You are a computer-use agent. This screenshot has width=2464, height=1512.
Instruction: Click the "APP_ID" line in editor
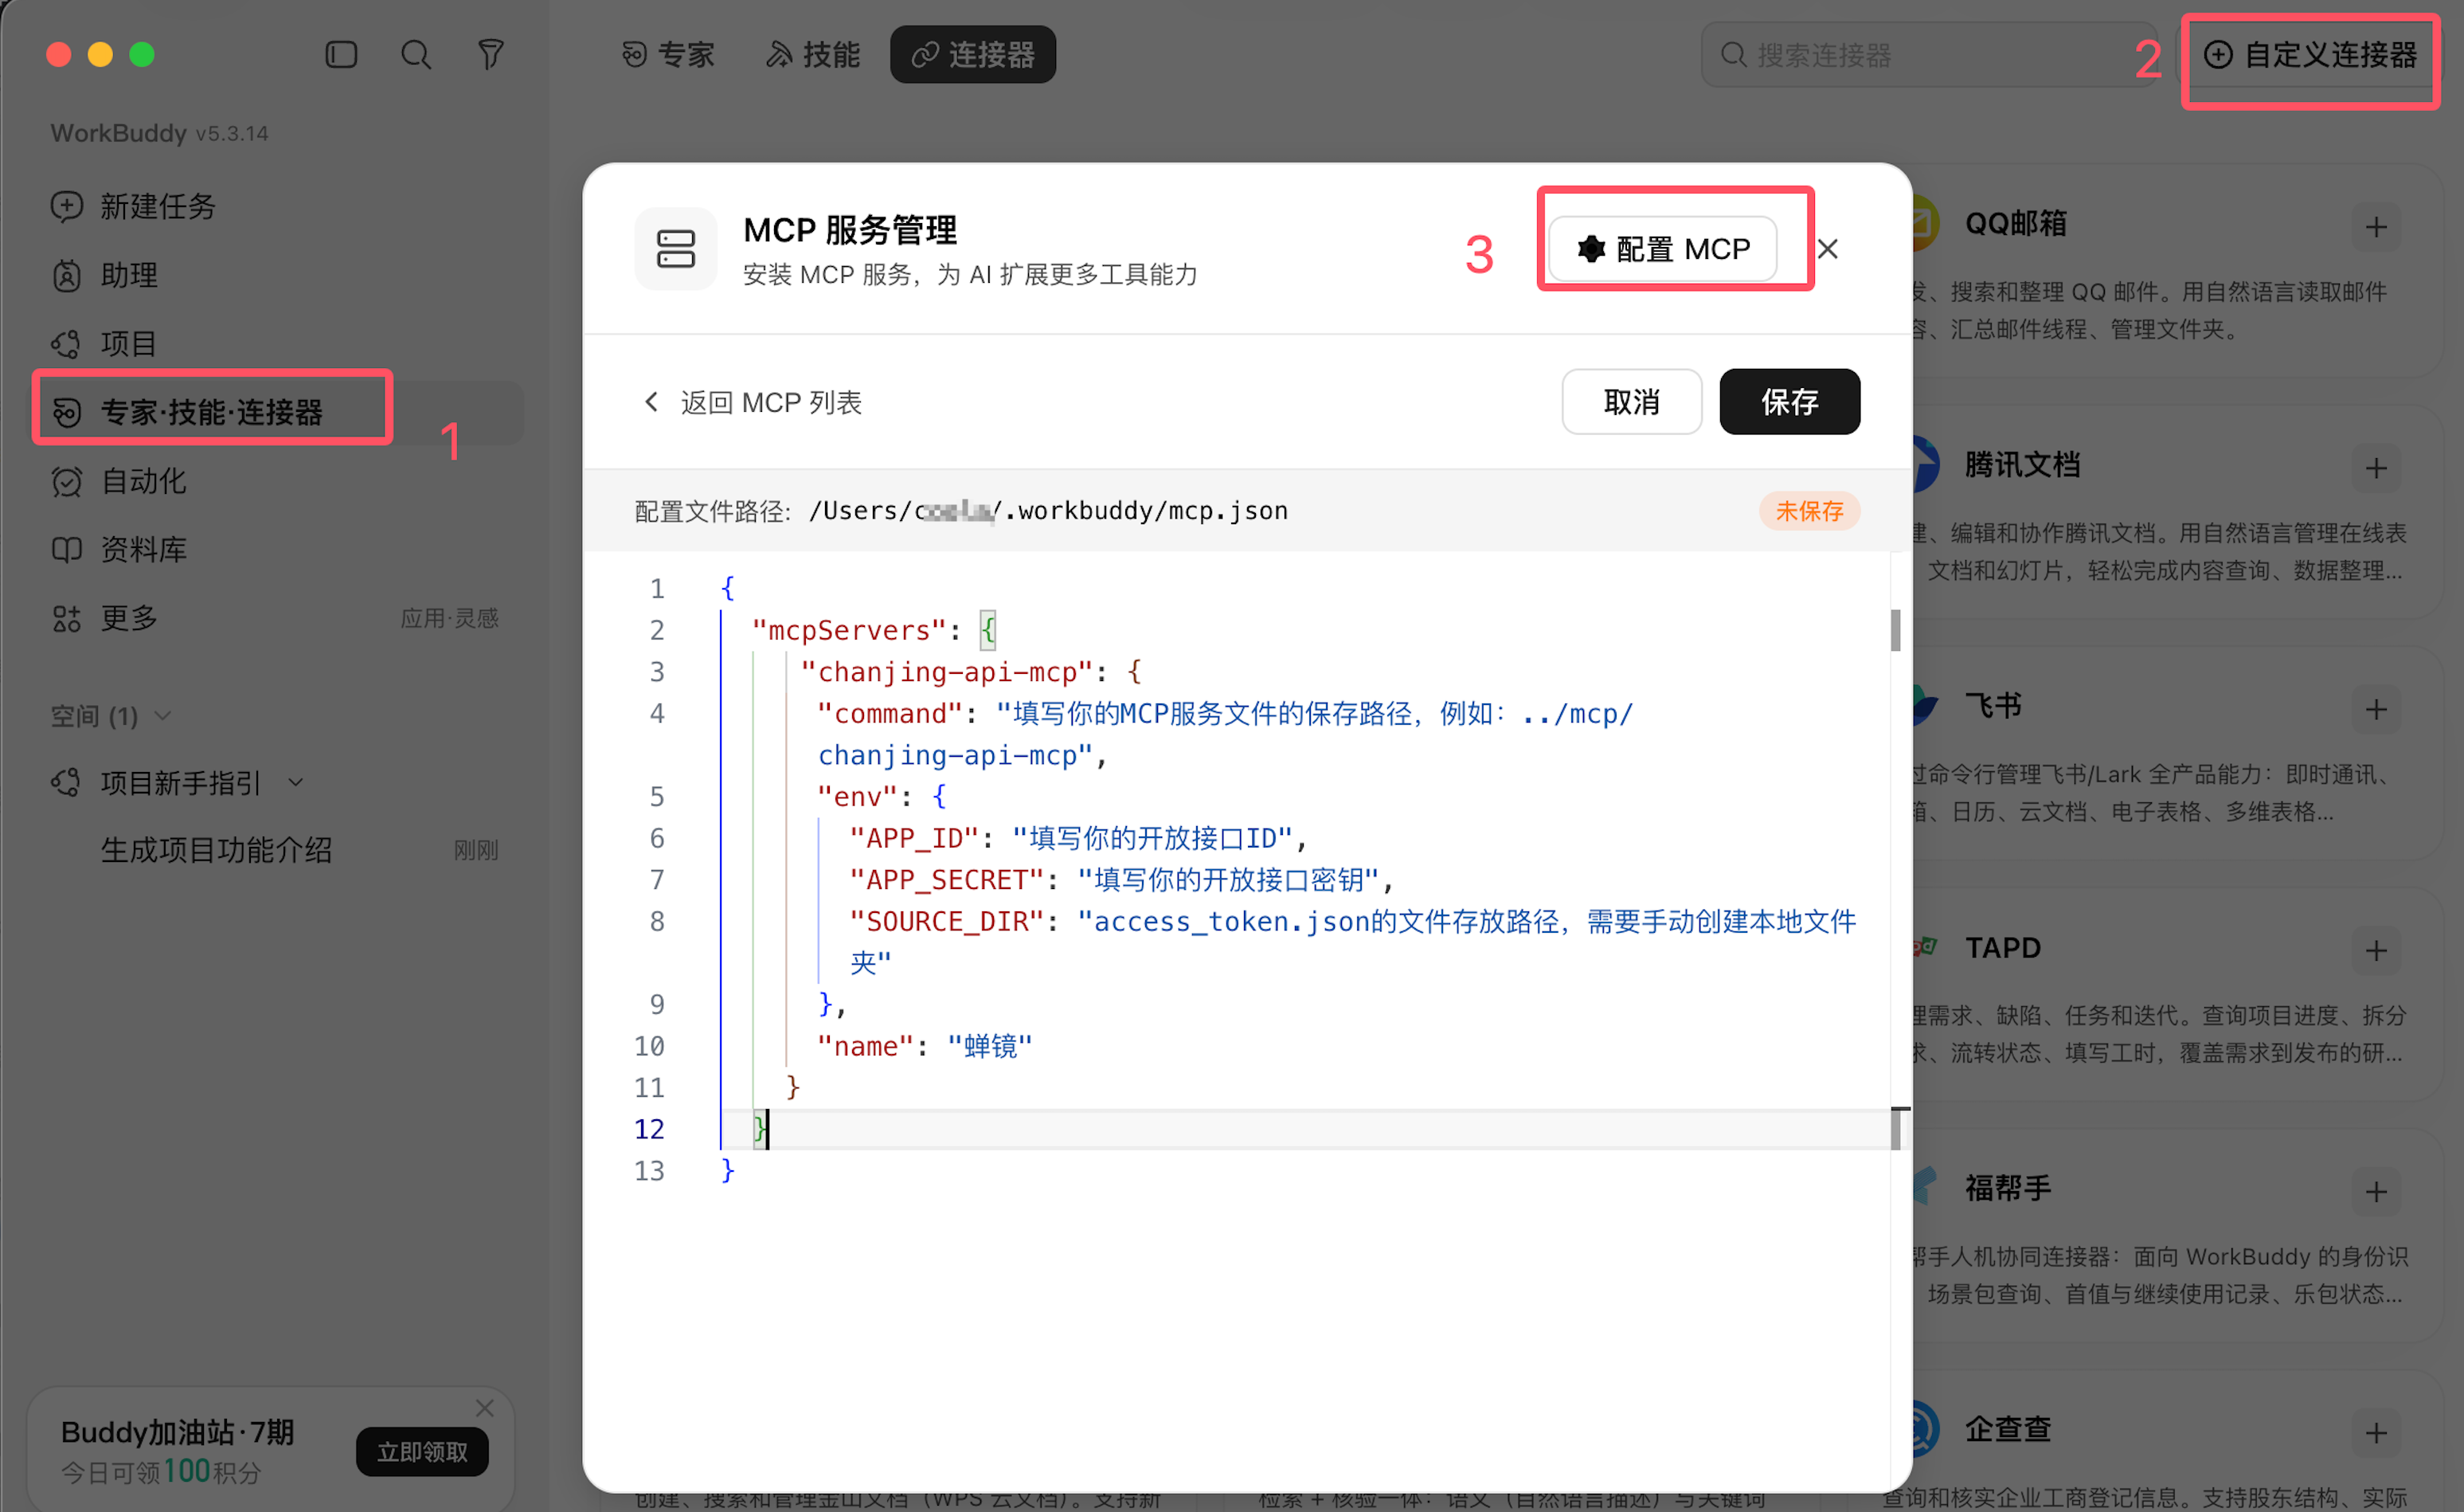(x=1078, y=838)
